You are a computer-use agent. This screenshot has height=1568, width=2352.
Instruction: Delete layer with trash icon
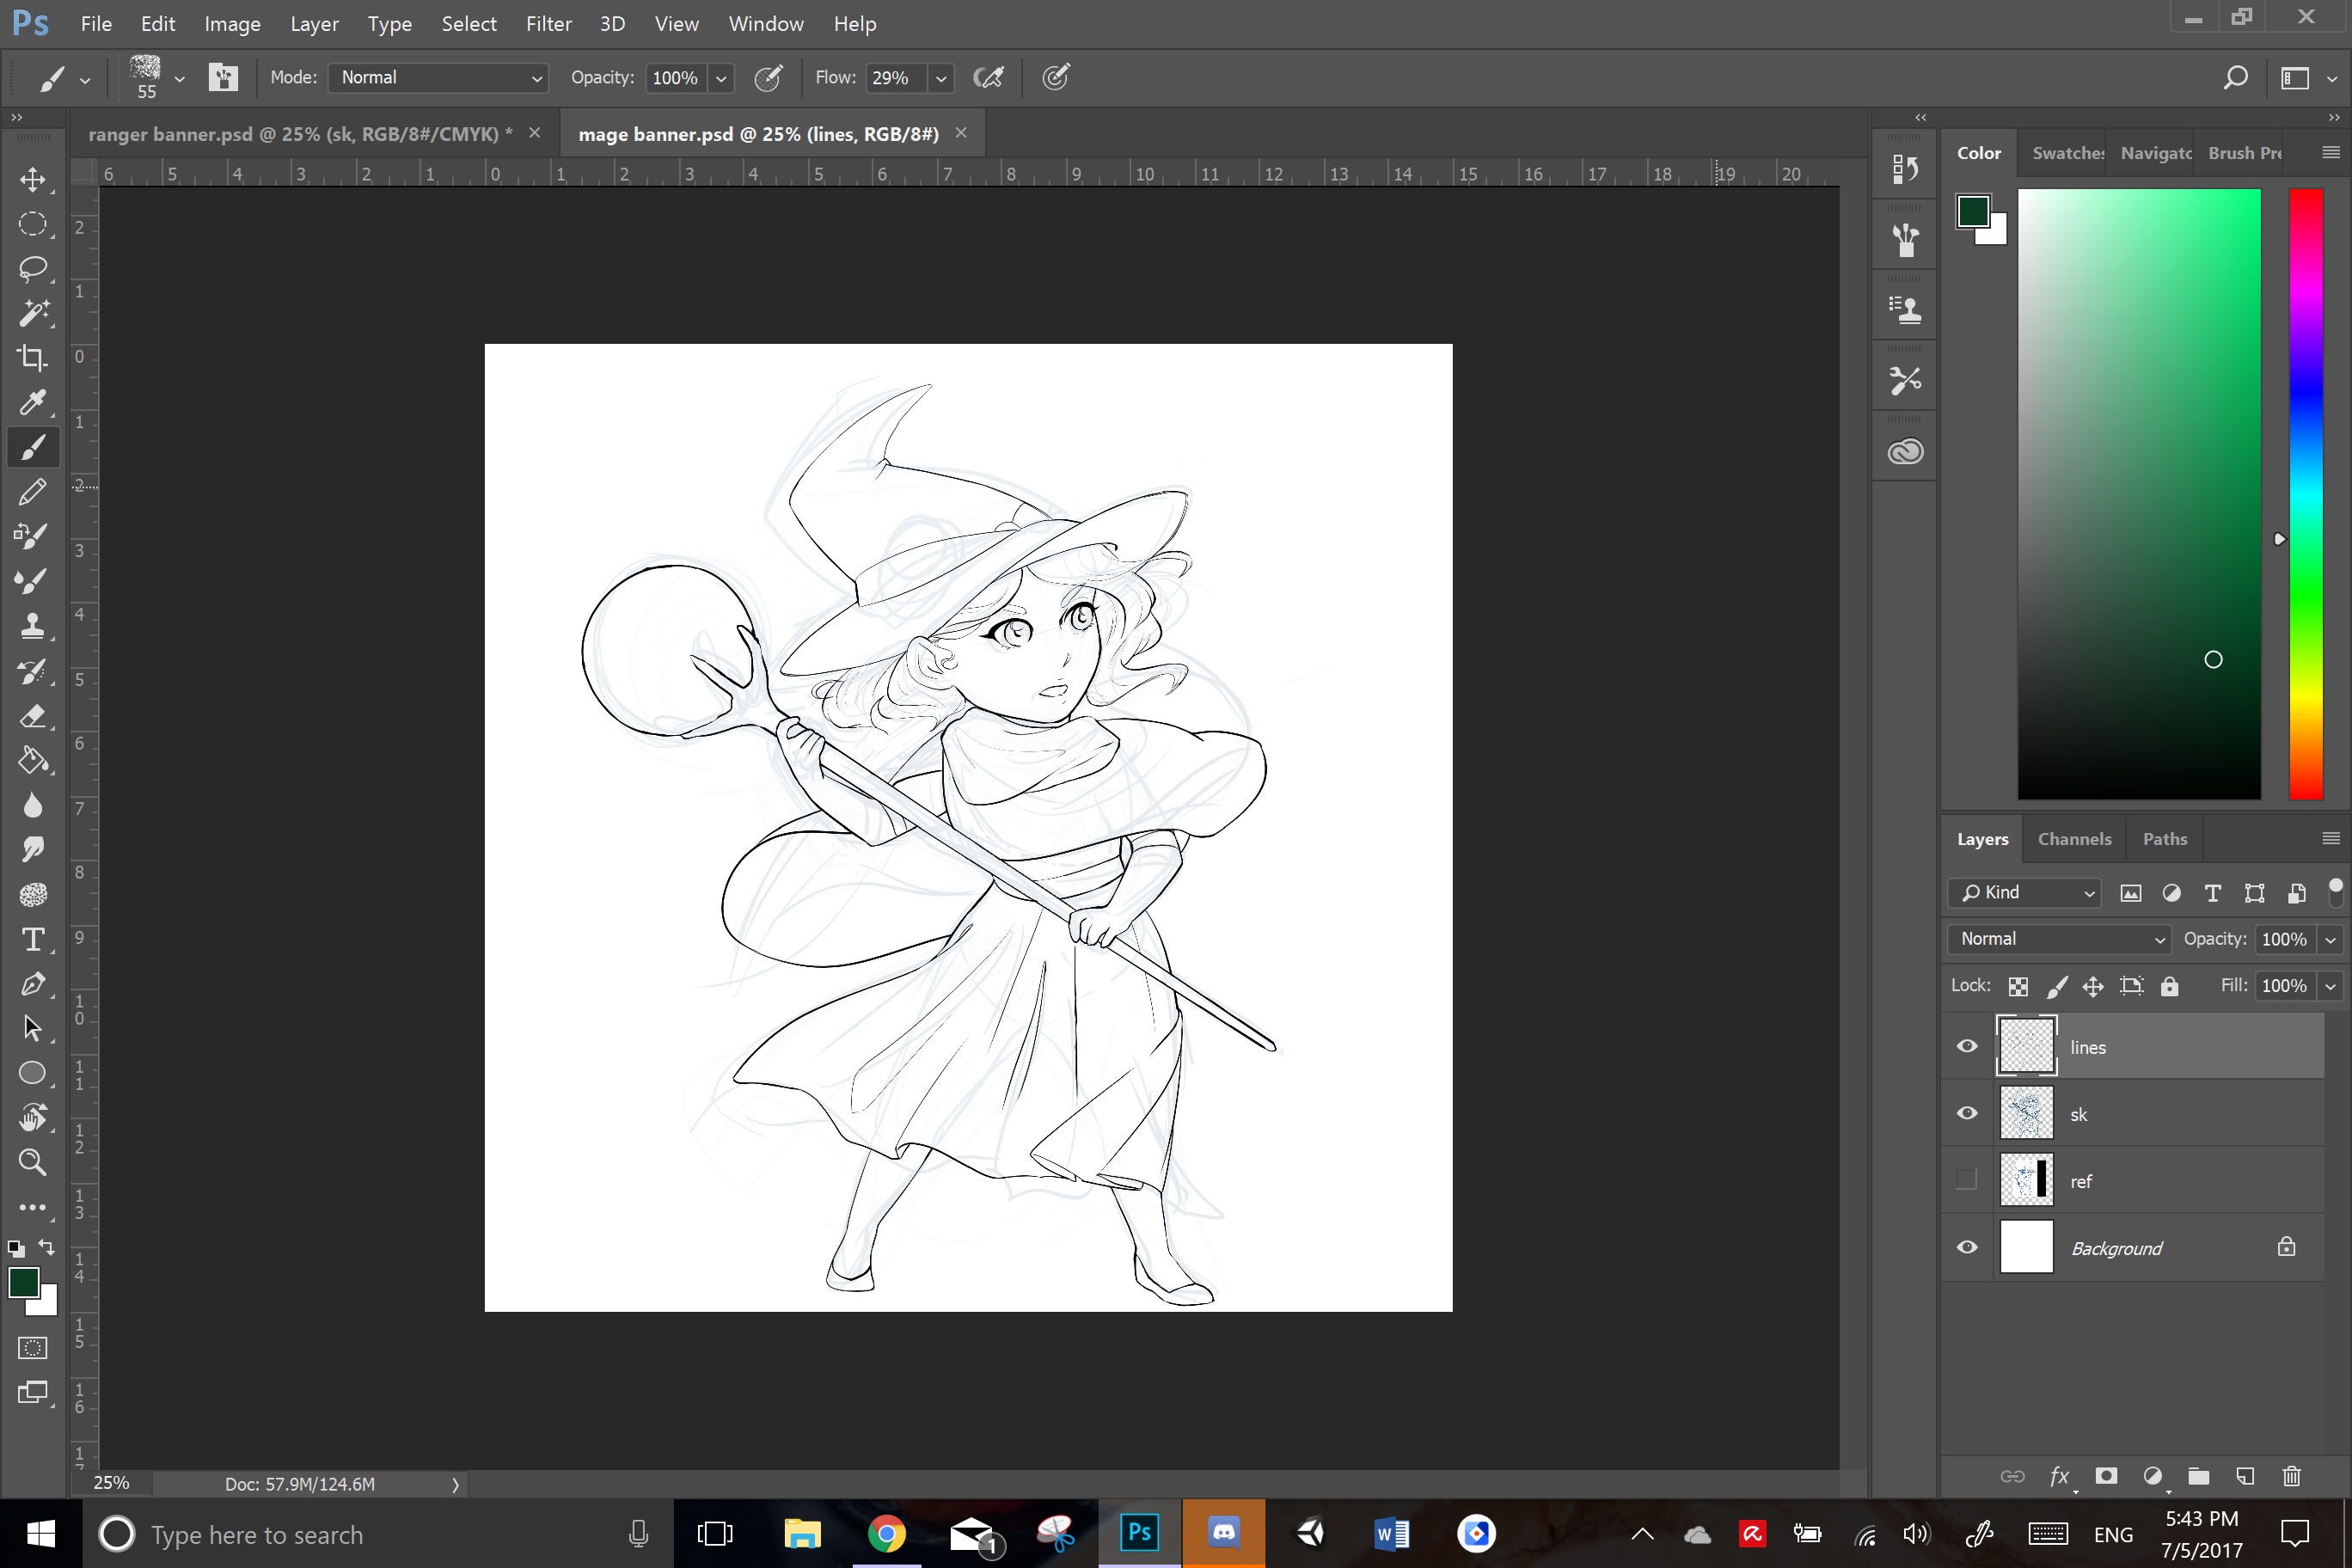pyautogui.click(x=2292, y=1476)
